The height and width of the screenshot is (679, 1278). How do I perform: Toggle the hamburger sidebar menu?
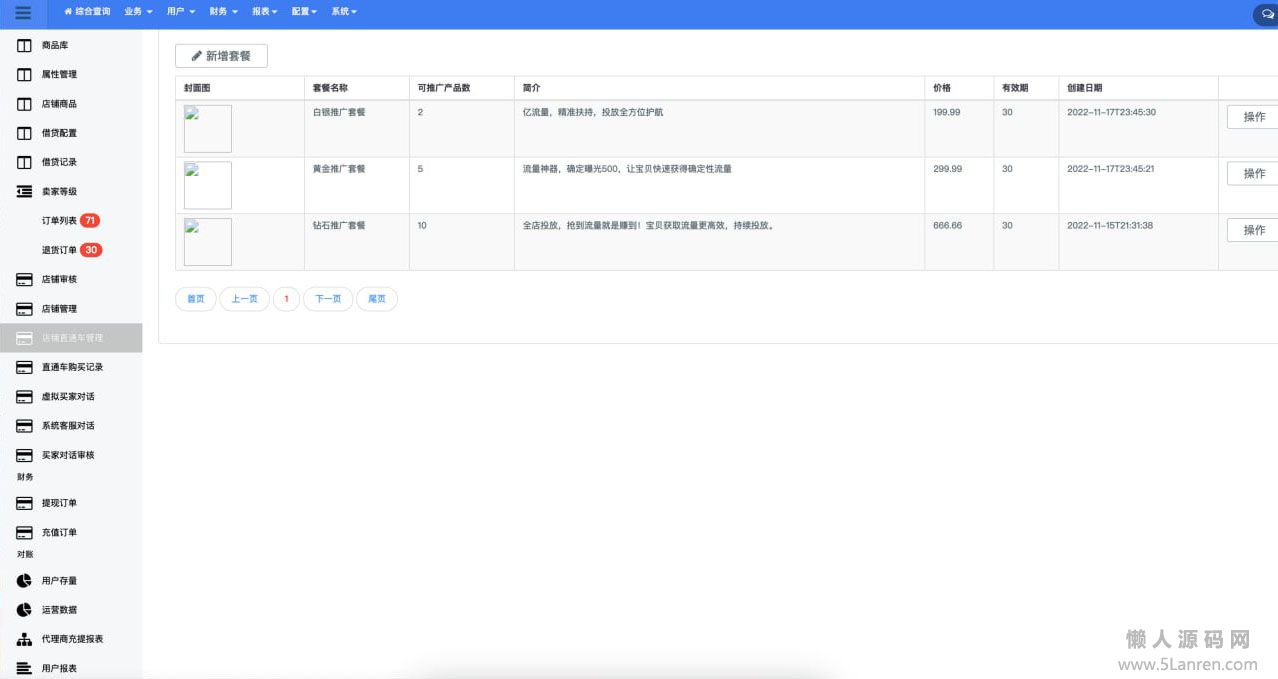click(23, 13)
